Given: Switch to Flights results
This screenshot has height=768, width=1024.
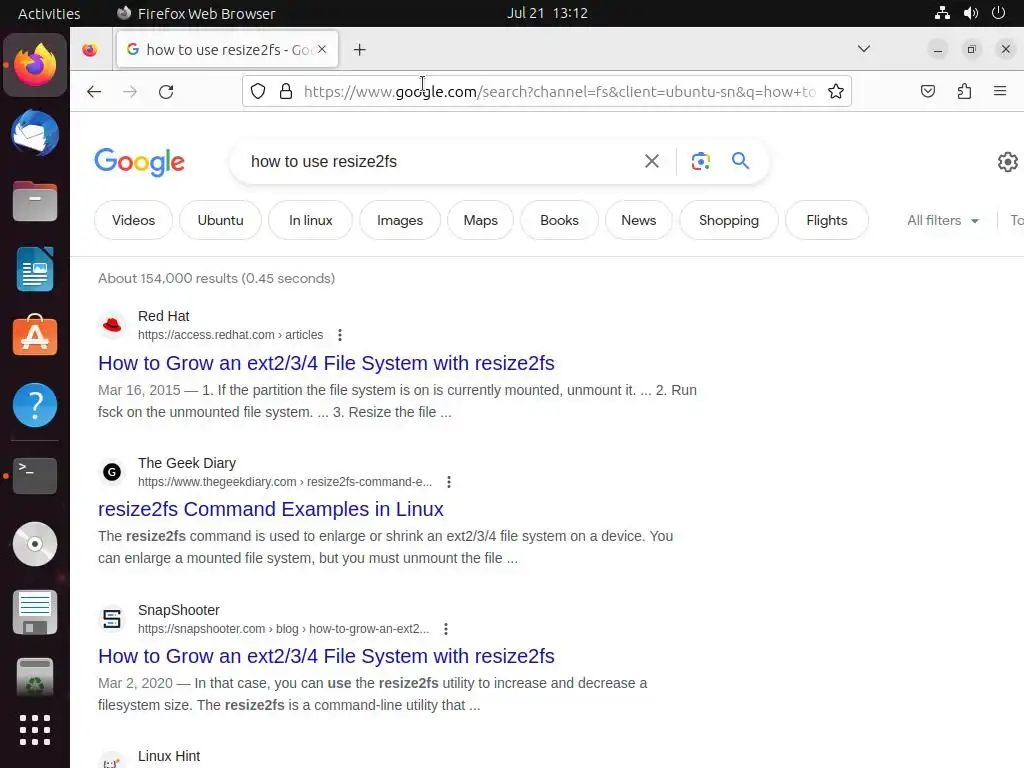Looking at the screenshot, I should (827, 220).
